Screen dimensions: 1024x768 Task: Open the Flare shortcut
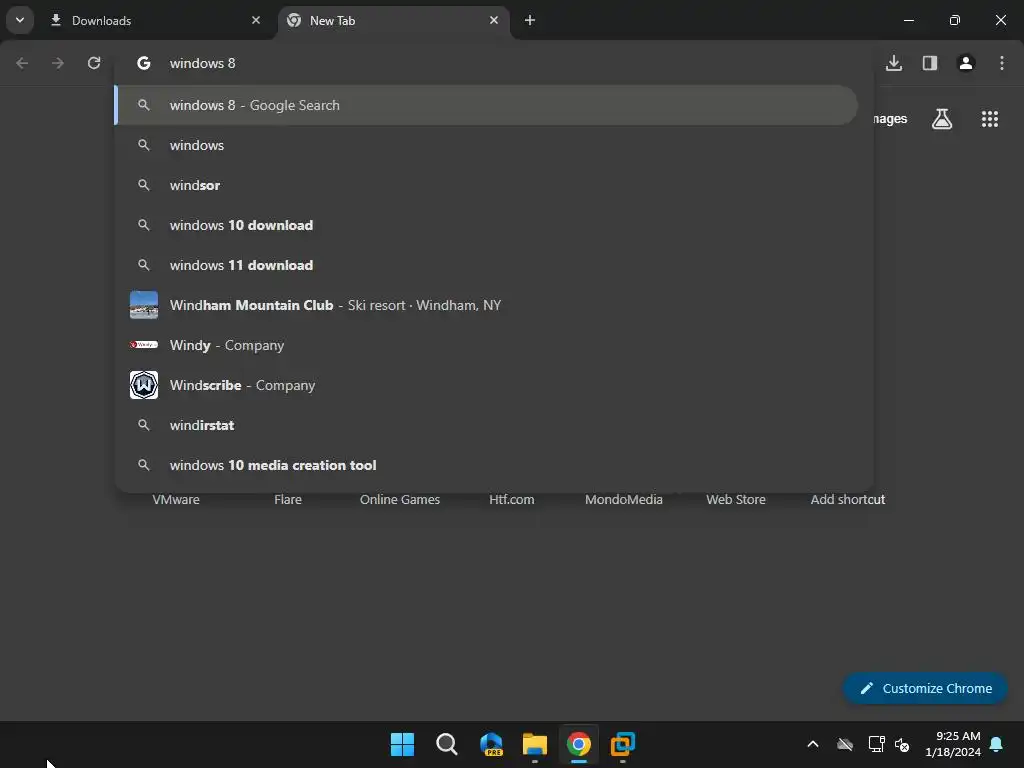pyautogui.click(x=288, y=500)
